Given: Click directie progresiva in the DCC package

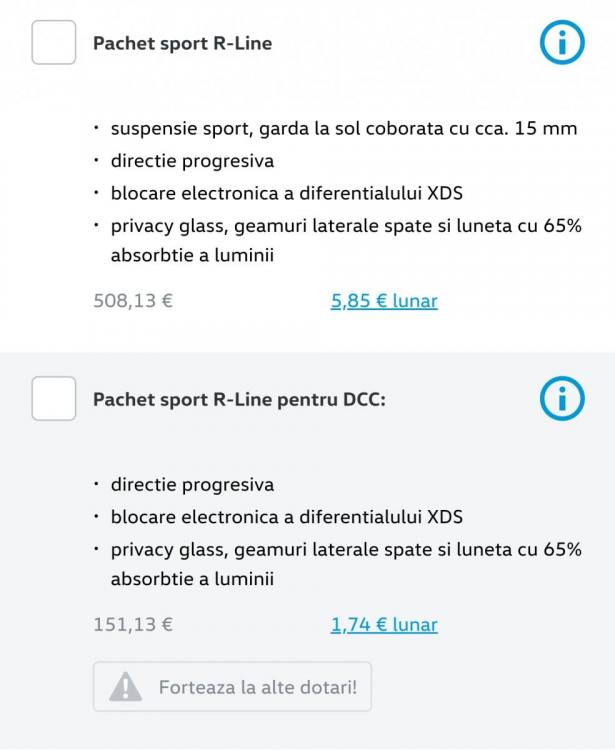Looking at the screenshot, I should 192,485.
